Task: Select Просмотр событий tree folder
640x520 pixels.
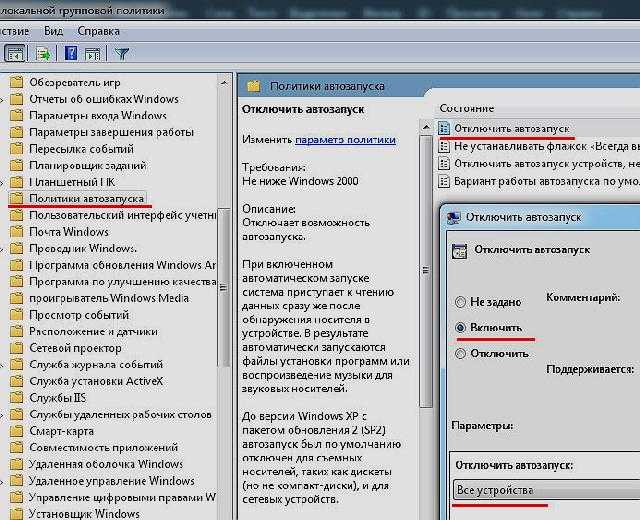Action: pyautogui.click(x=79, y=315)
